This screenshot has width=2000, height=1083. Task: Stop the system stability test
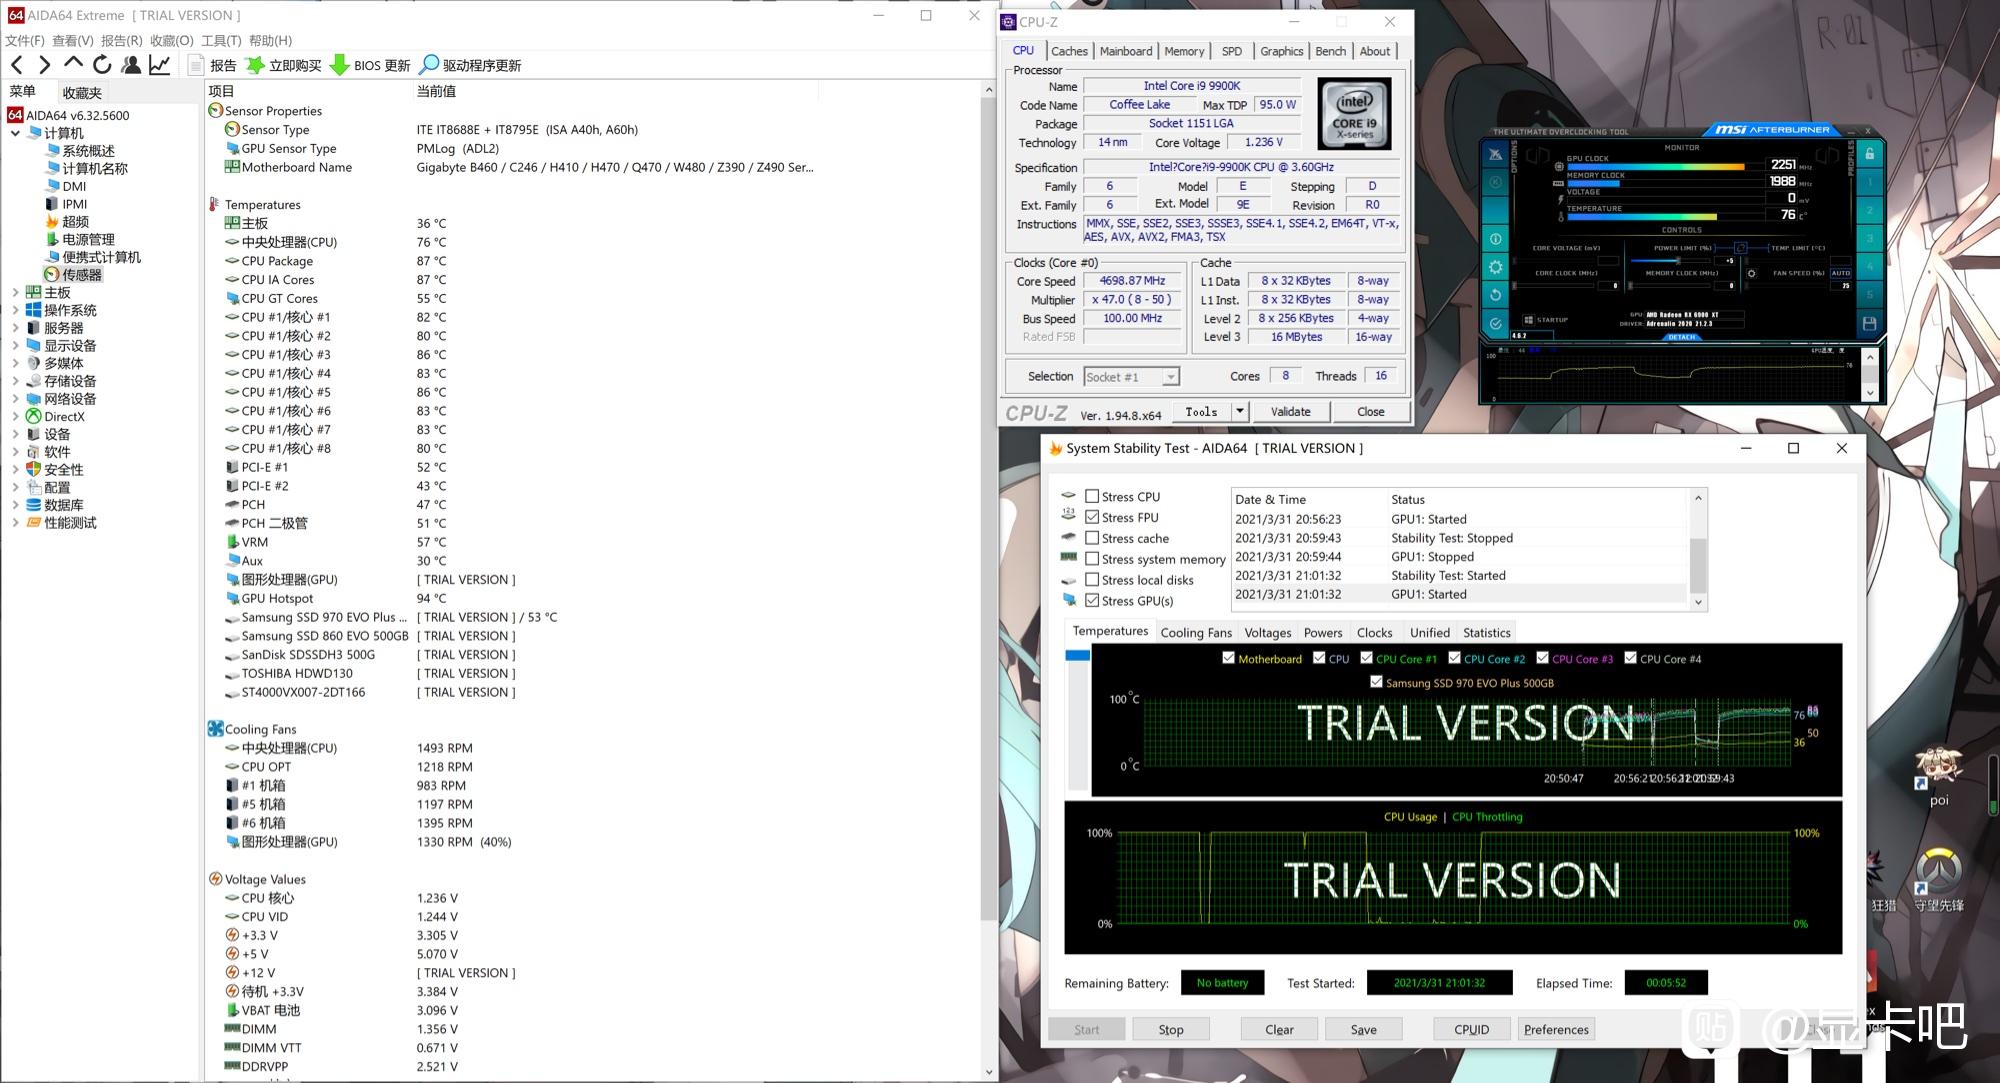point(1171,1029)
